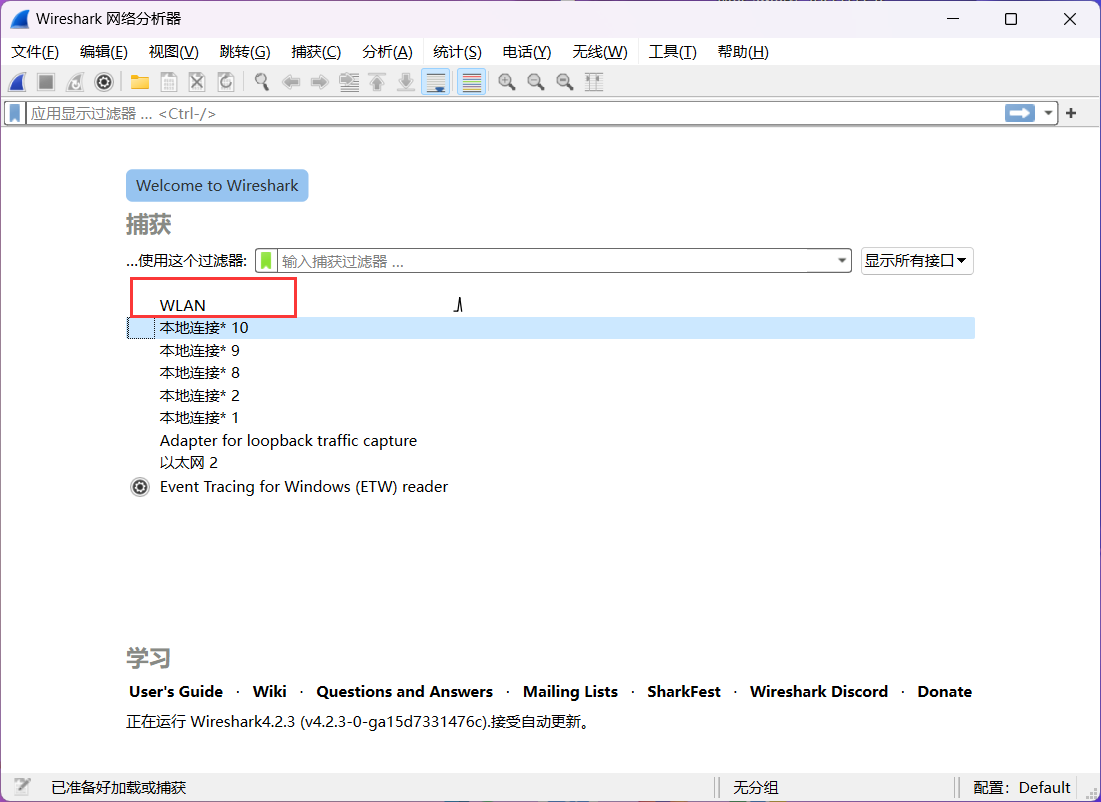Image resolution: width=1101 pixels, height=802 pixels.
Task: Open Wireshark Discord link
Action: 819,692
